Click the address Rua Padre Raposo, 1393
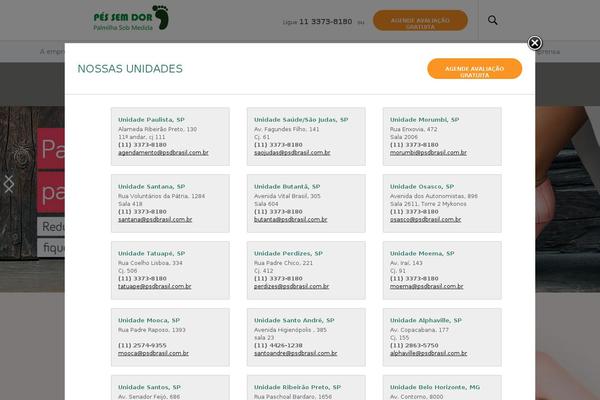This screenshot has width=600, height=400. click(152, 330)
